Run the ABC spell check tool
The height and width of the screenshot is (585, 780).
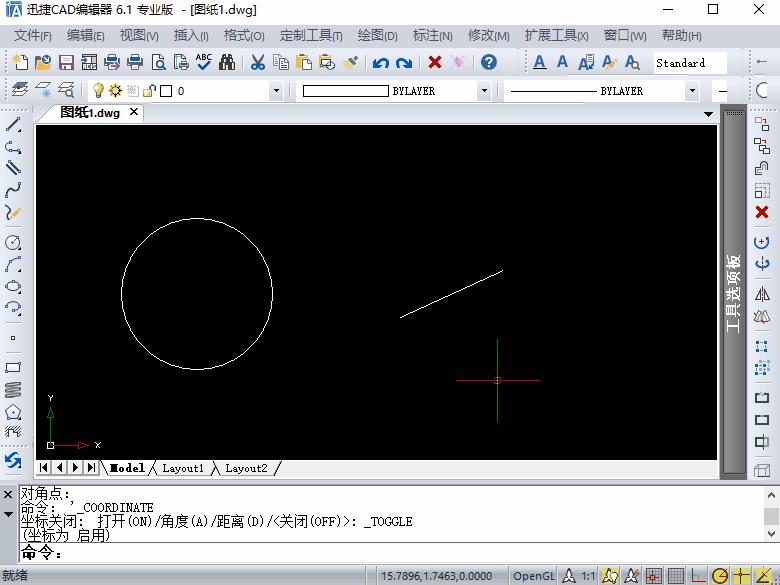pyautogui.click(x=204, y=62)
